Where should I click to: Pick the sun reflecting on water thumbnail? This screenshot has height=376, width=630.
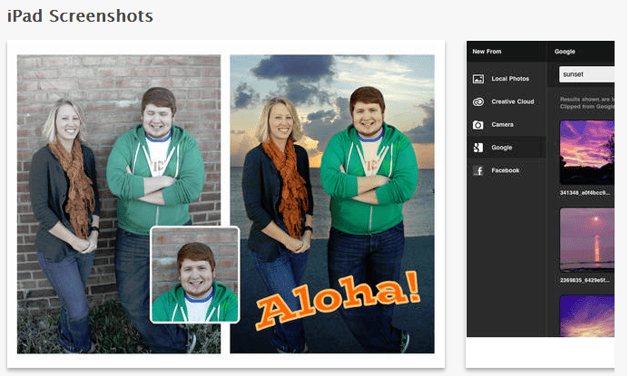point(587,240)
